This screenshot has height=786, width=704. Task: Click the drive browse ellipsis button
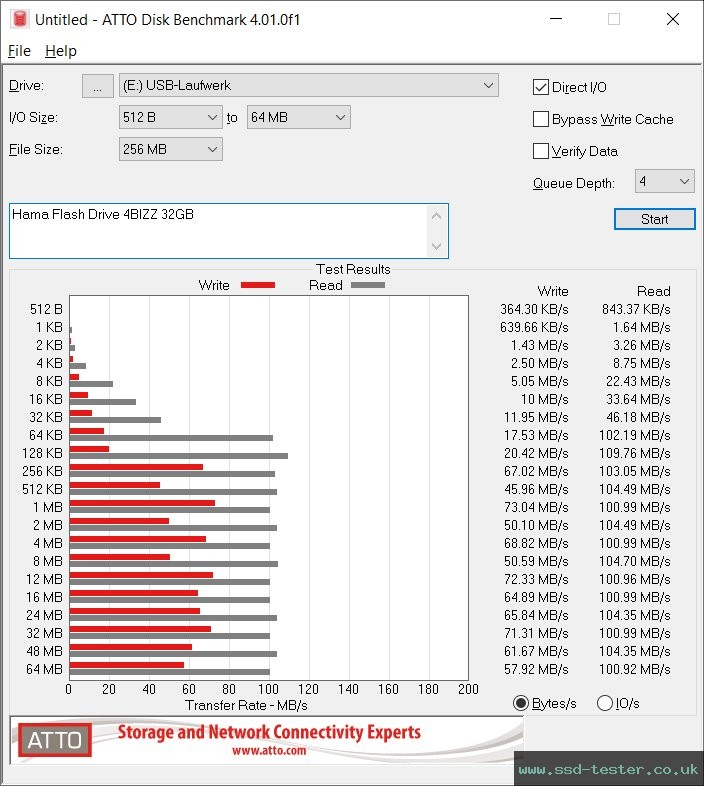(97, 86)
